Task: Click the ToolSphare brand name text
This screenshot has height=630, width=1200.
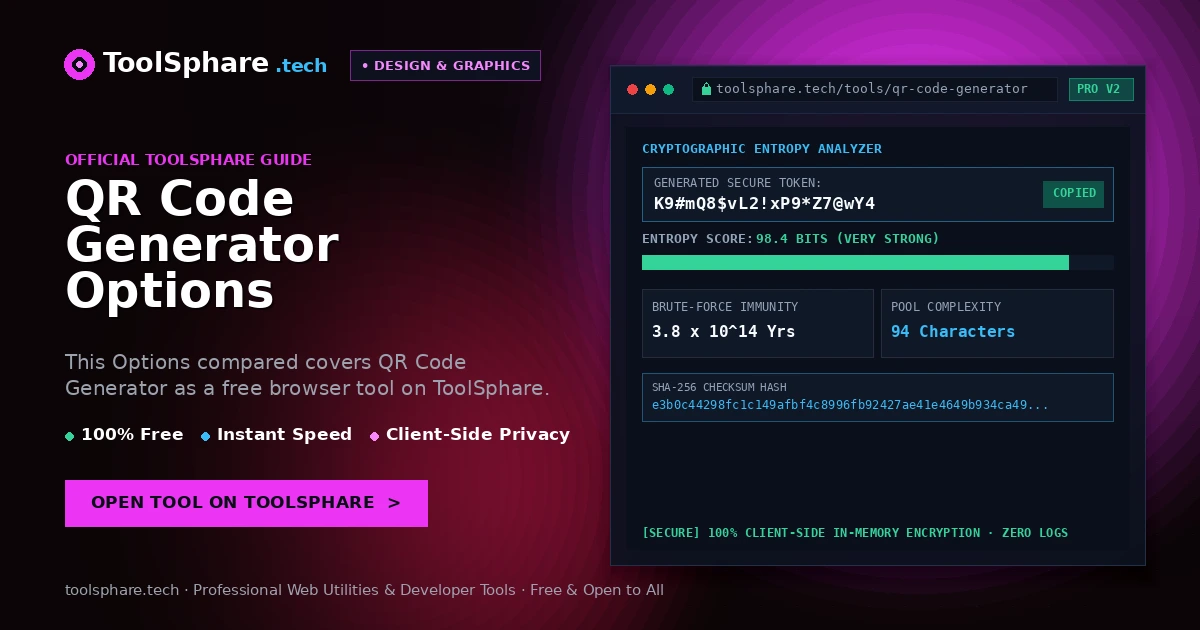Action: [186, 64]
